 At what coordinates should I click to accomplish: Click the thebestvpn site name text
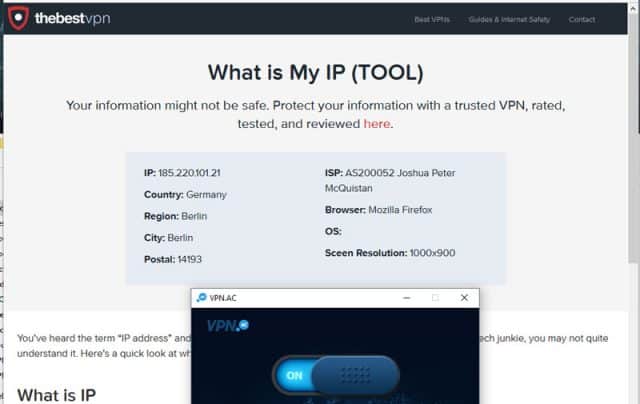point(72,18)
